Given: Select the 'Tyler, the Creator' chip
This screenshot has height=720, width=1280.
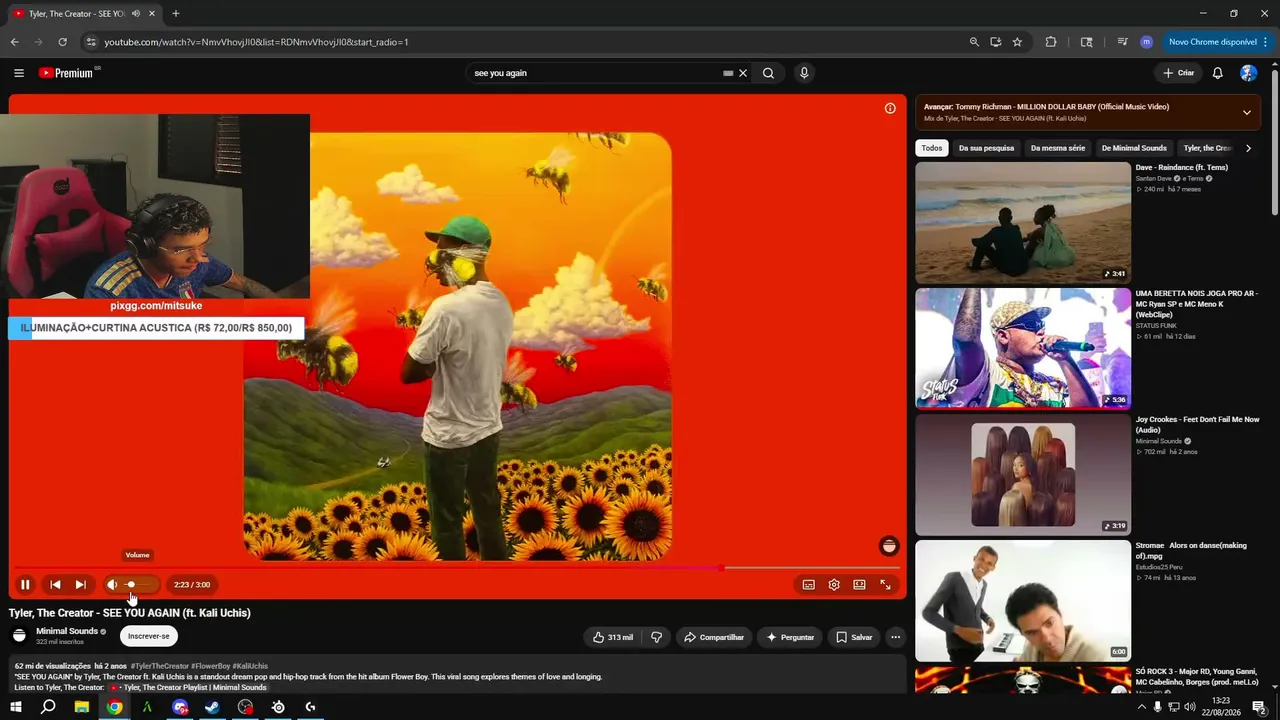Looking at the screenshot, I should (1207, 148).
